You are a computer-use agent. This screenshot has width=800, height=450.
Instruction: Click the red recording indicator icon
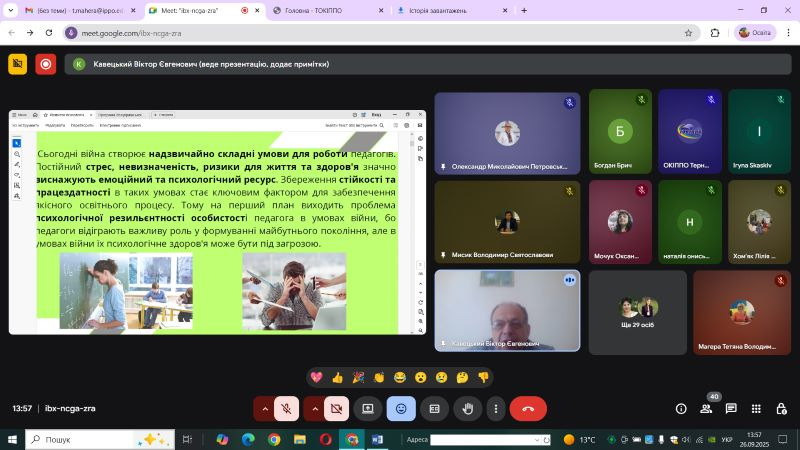45,64
